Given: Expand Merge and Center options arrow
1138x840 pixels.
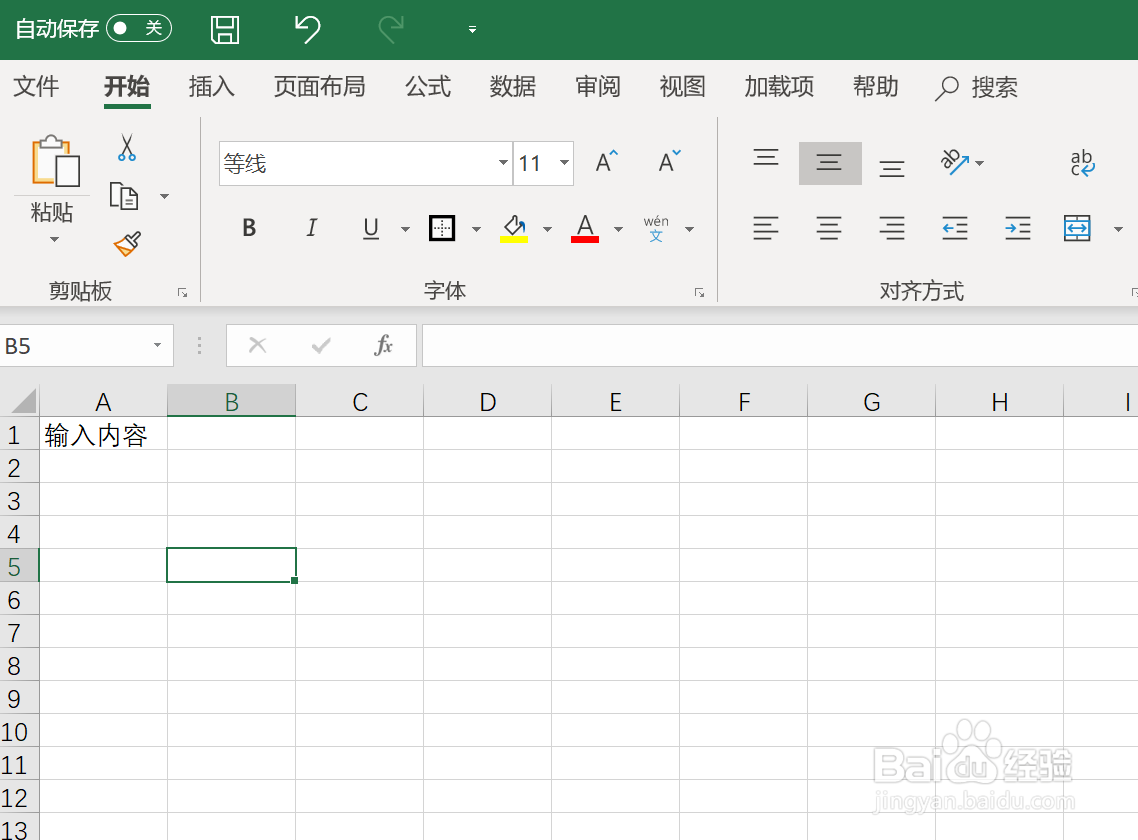Looking at the screenshot, I should [x=1118, y=229].
